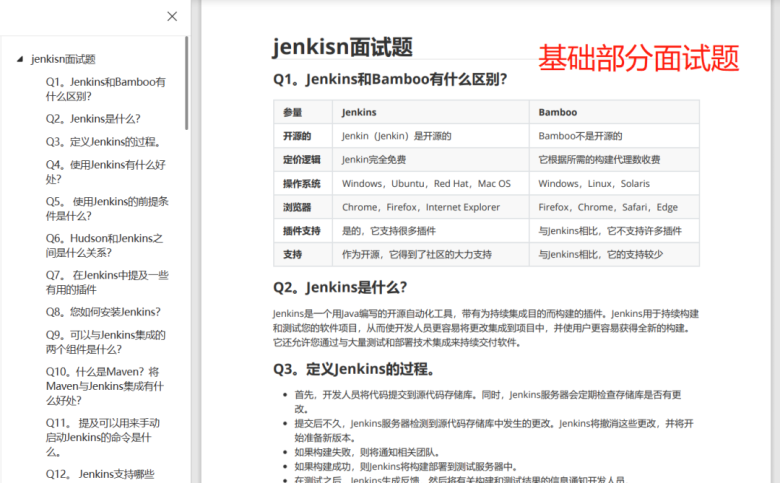Click cell Windows, Linux, Solaris
The width and height of the screenshot is (780, 483).
pyautogui.click(x=614, y=184)
